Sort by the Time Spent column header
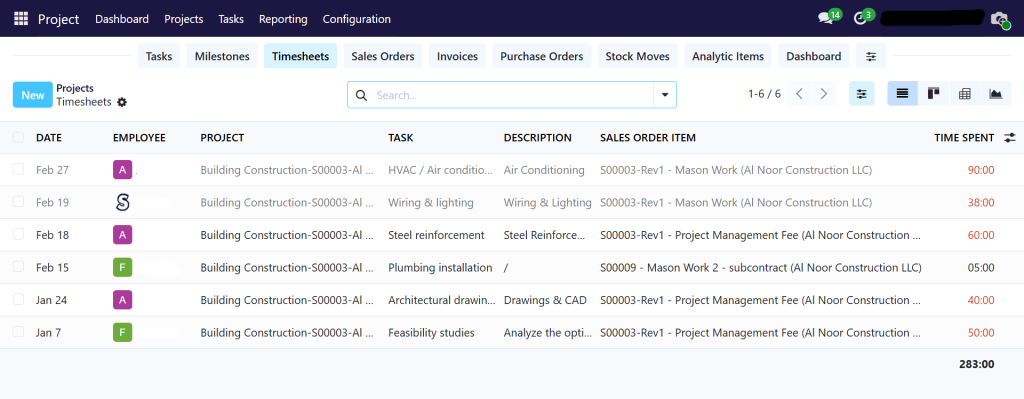1024x399 pixels. [x=964, y=138]
